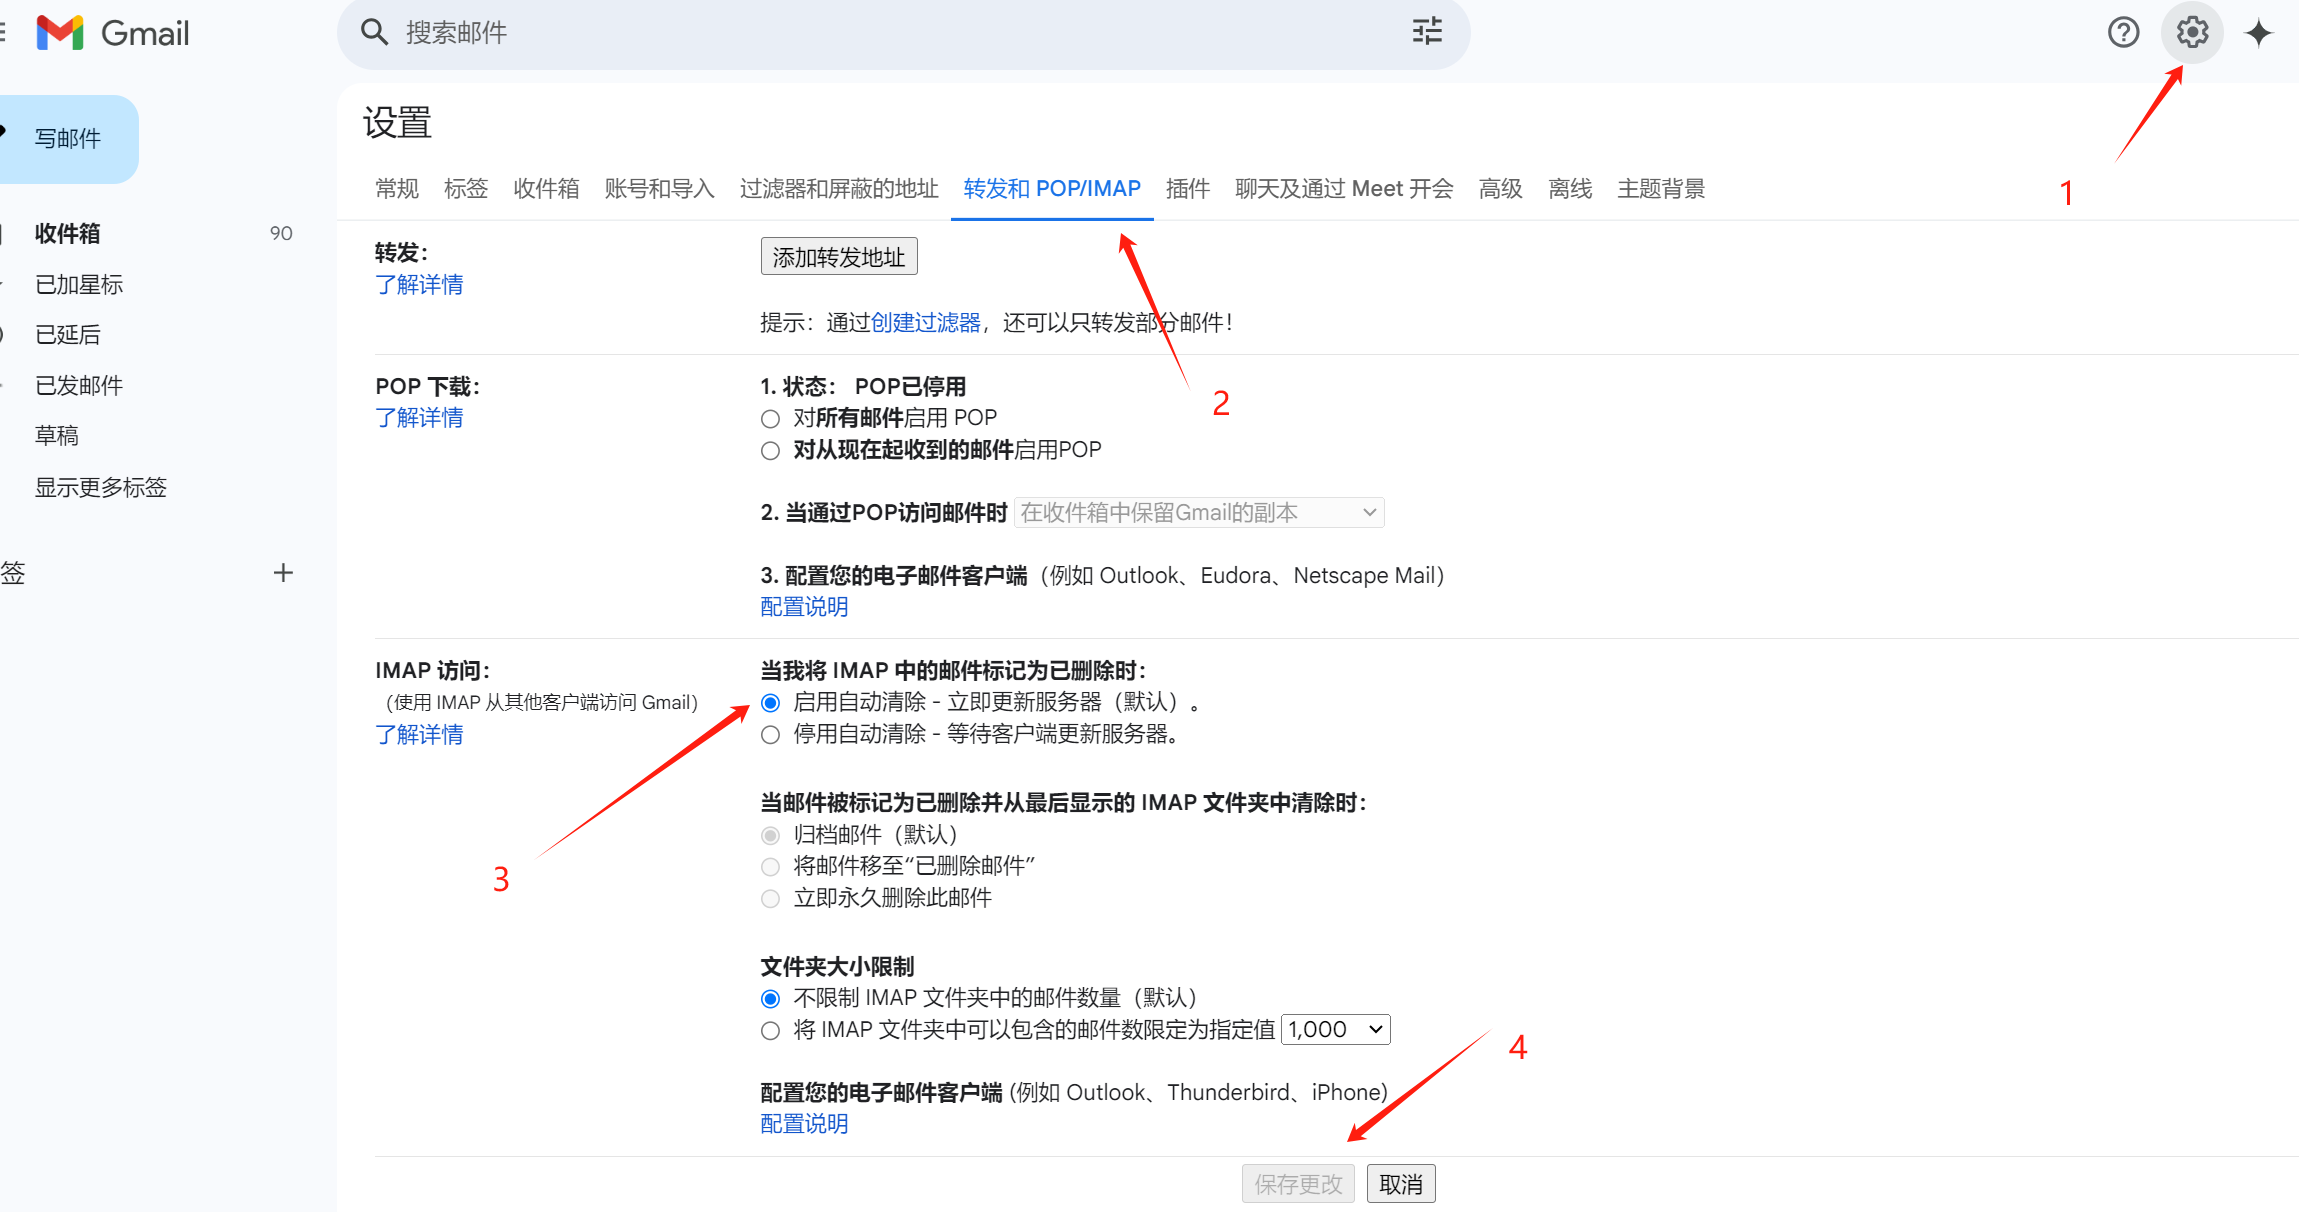Open the Settings gear icon
This screenshot has width=2299, height=1212.
tap(2191, 33)
